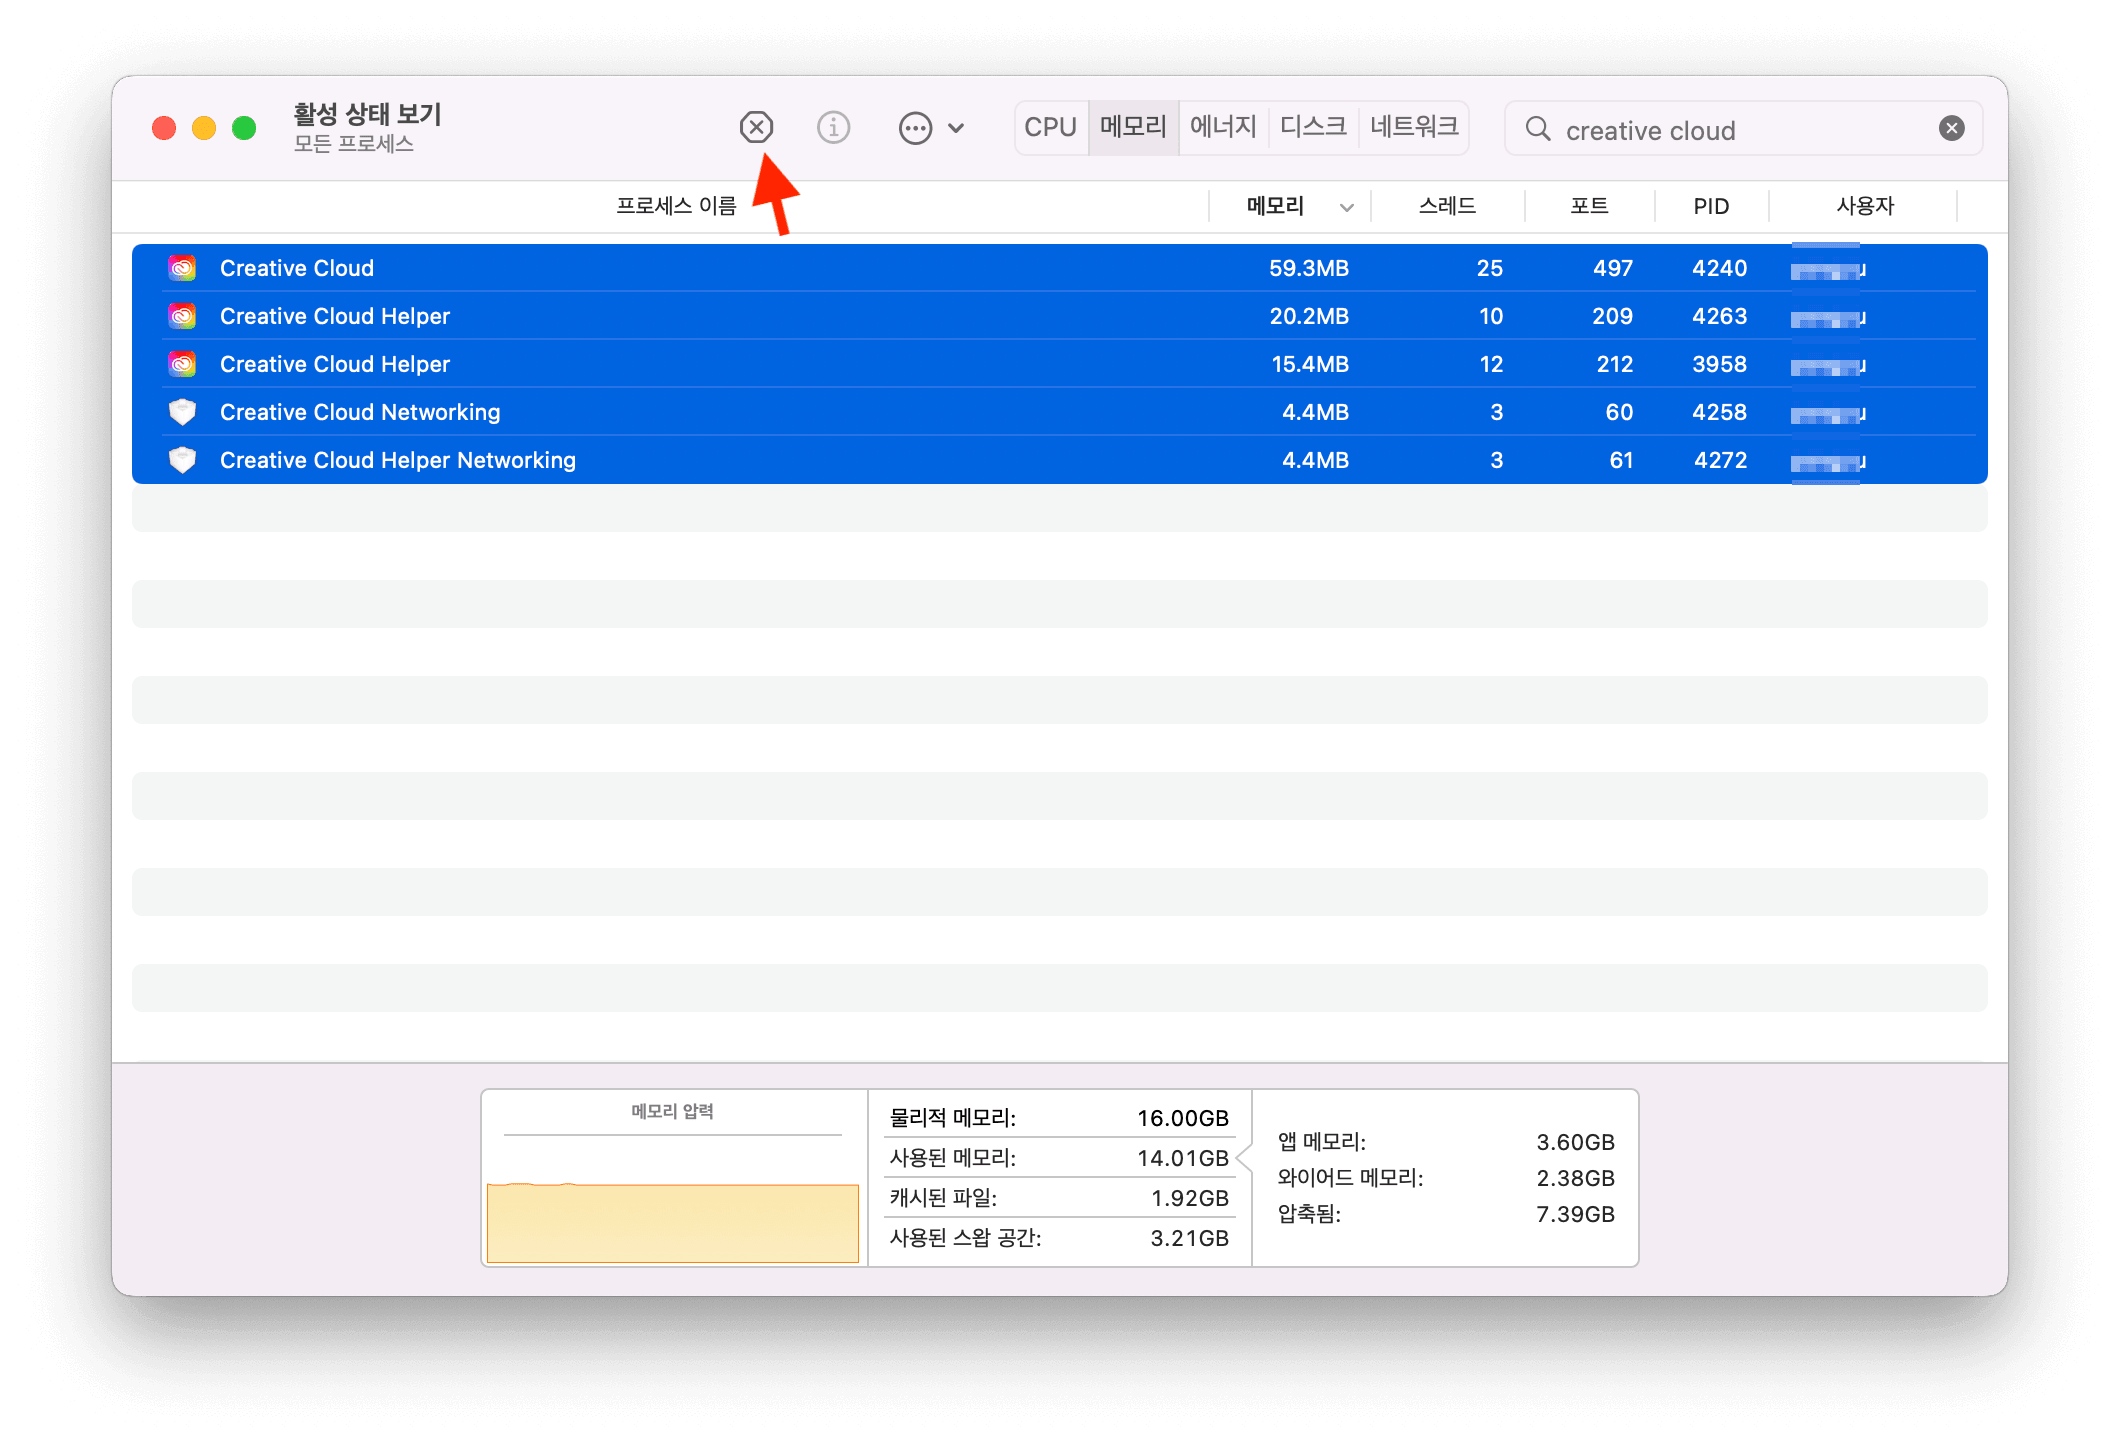Select the Creative Cloud Helper row with PID 3958
This screenshot has height=1444, width=2120.
[x=1060, y=364]
